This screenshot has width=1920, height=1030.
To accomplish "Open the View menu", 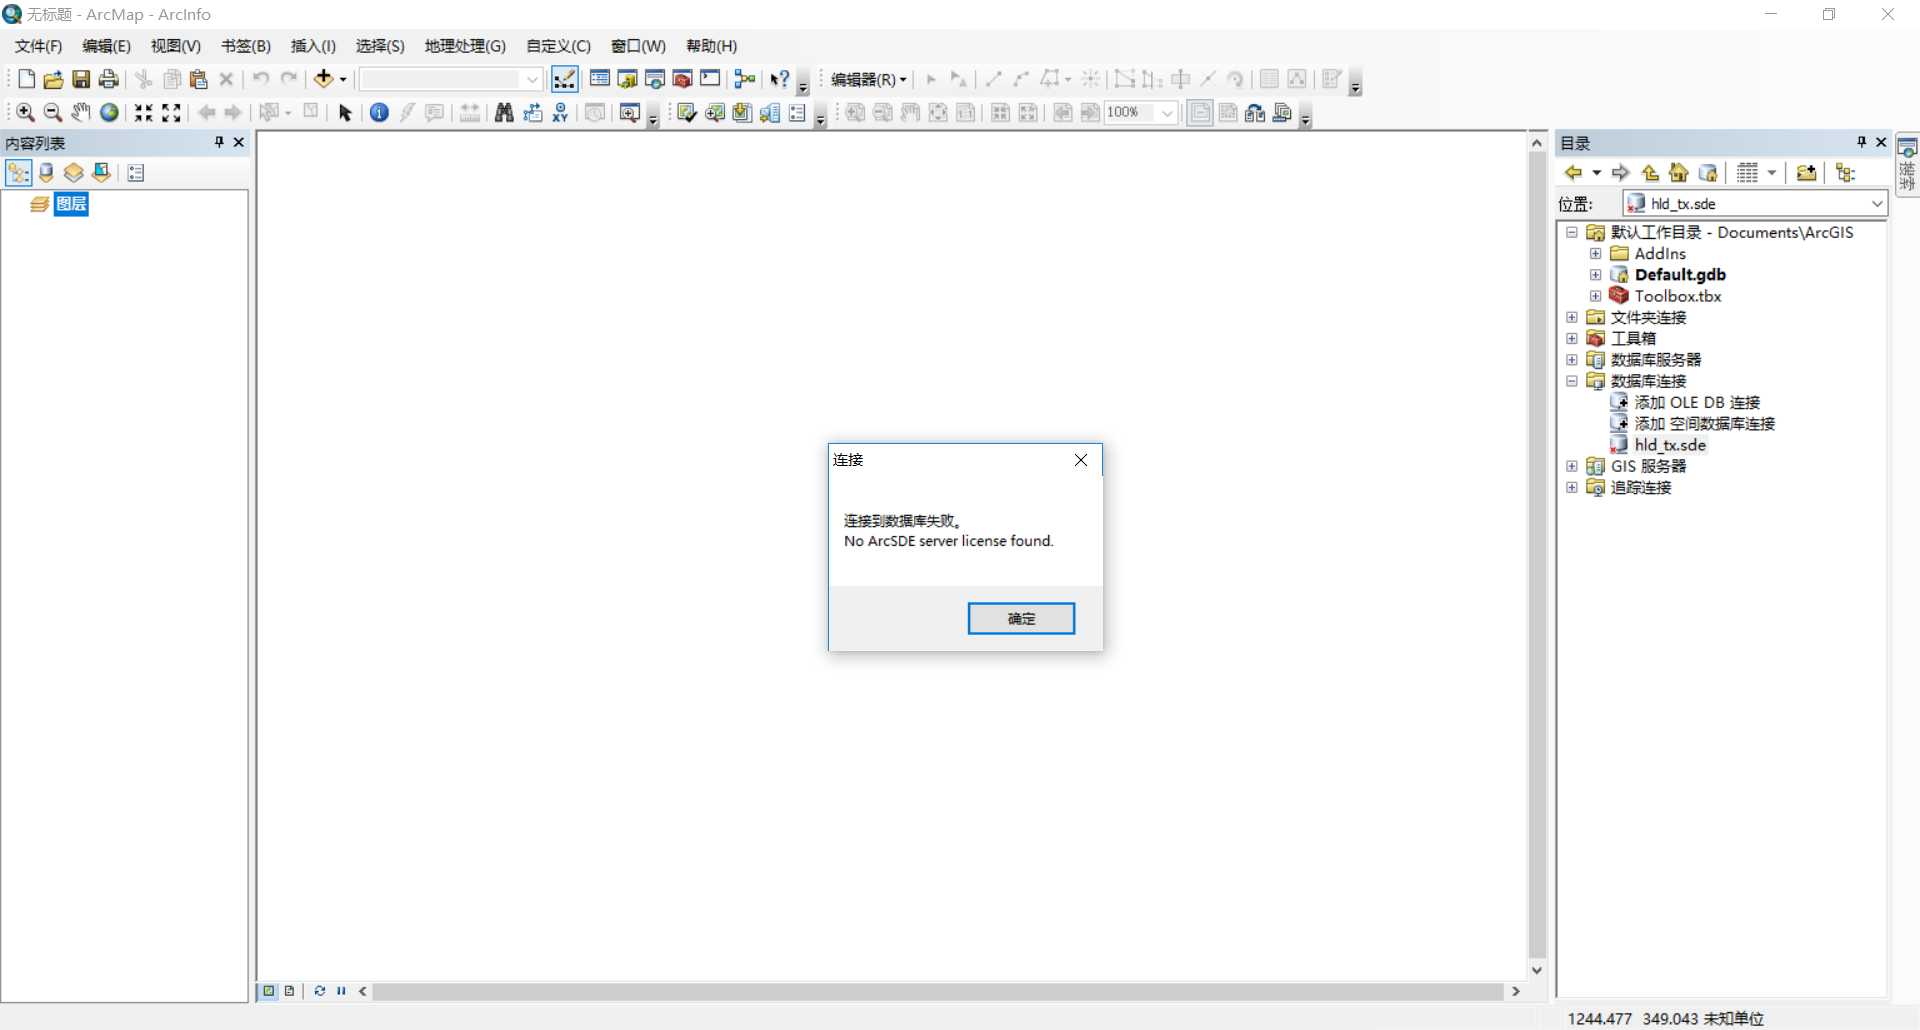I will pyautogui.click(x=176, y=46).
